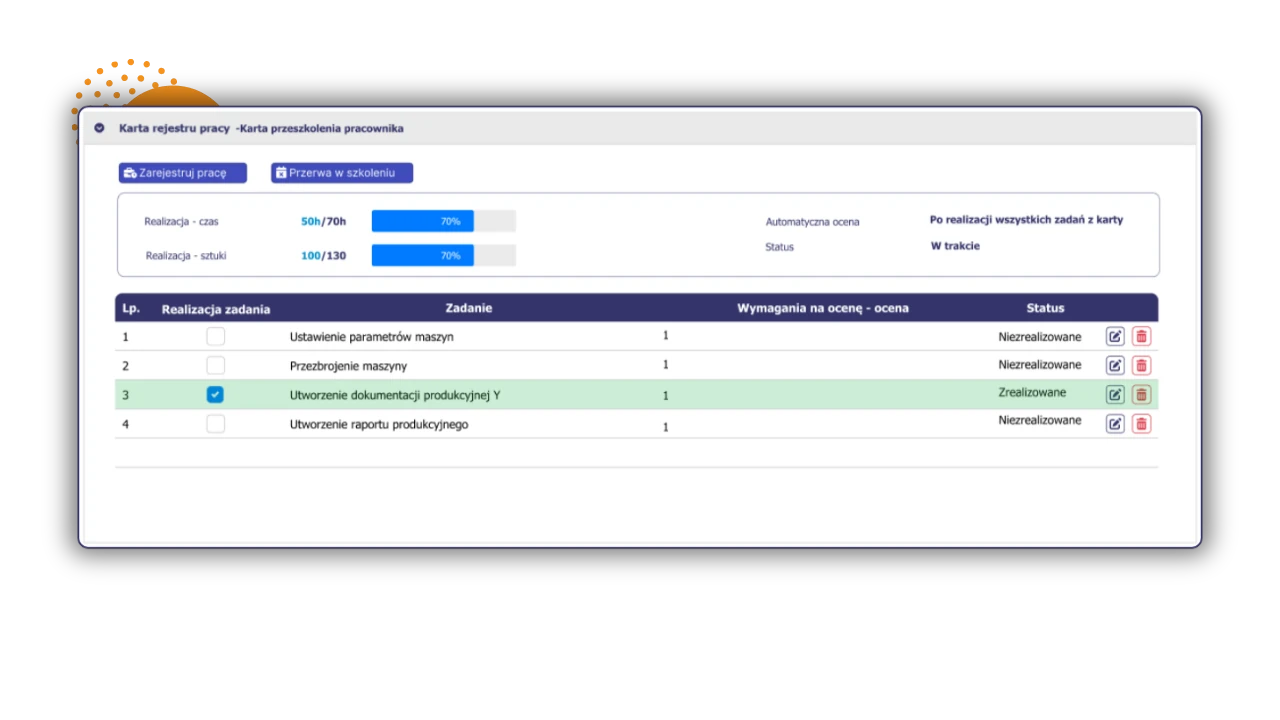The height and width of the screenshot is (720, 1280).
Task: Click the Status column header
Action: [1045, 308]
